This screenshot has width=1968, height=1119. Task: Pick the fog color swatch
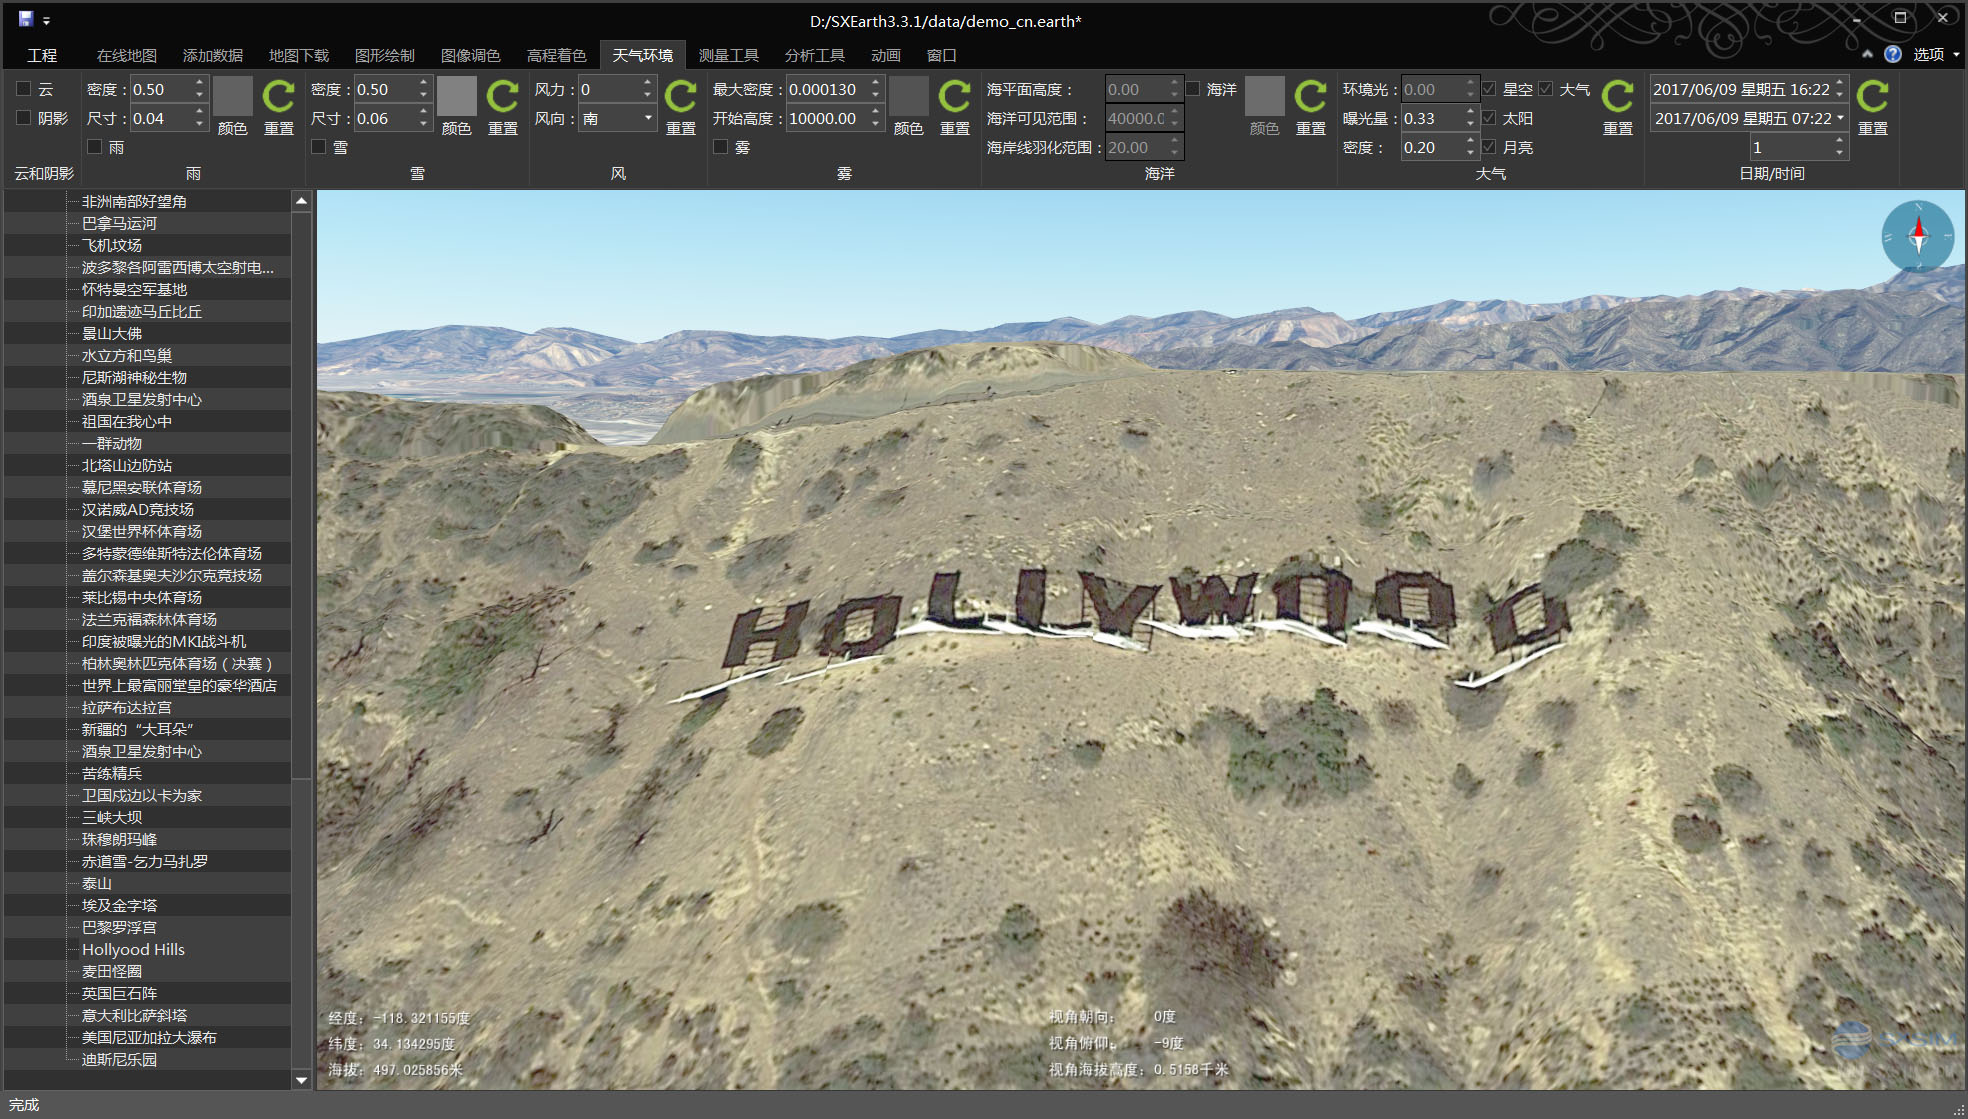tap(909, 96)
